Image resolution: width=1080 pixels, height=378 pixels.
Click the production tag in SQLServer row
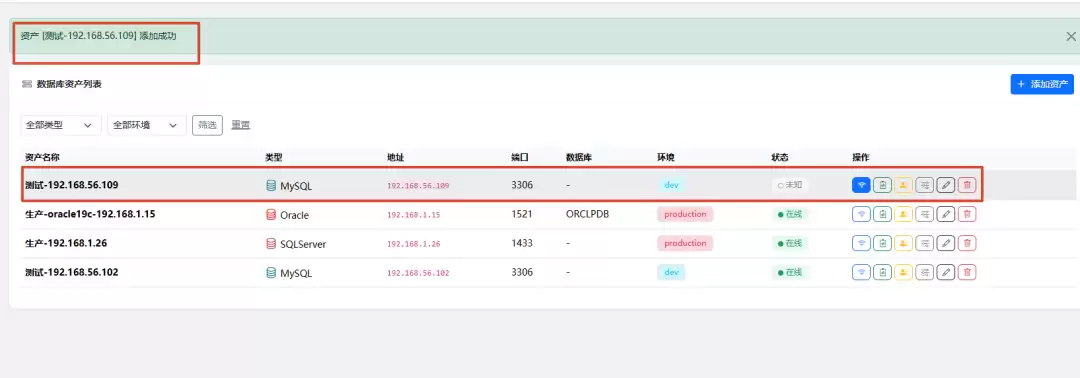click(685, 243)
